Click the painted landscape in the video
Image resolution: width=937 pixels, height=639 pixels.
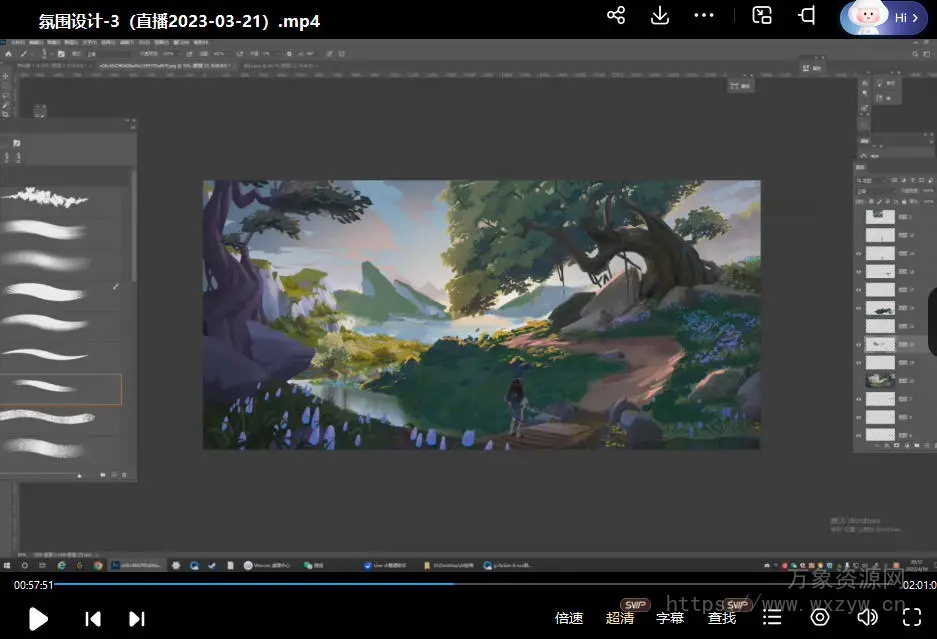coord(481,314)
